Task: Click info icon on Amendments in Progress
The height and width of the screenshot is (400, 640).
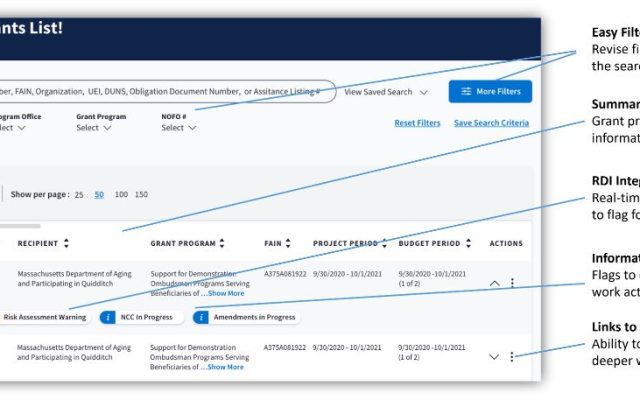Action: [201, 317]
